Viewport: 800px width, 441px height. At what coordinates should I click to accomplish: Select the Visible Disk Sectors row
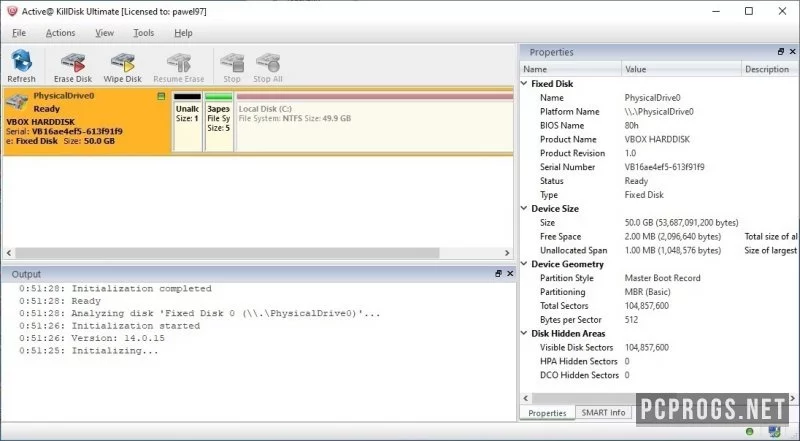pos(658,347)
